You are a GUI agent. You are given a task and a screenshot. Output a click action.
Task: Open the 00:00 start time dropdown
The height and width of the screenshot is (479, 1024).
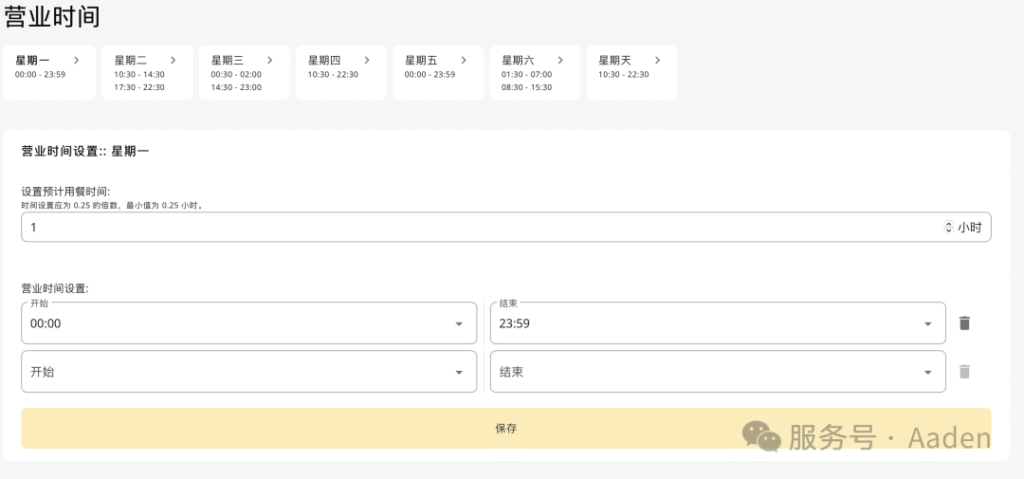click(459, 324)
